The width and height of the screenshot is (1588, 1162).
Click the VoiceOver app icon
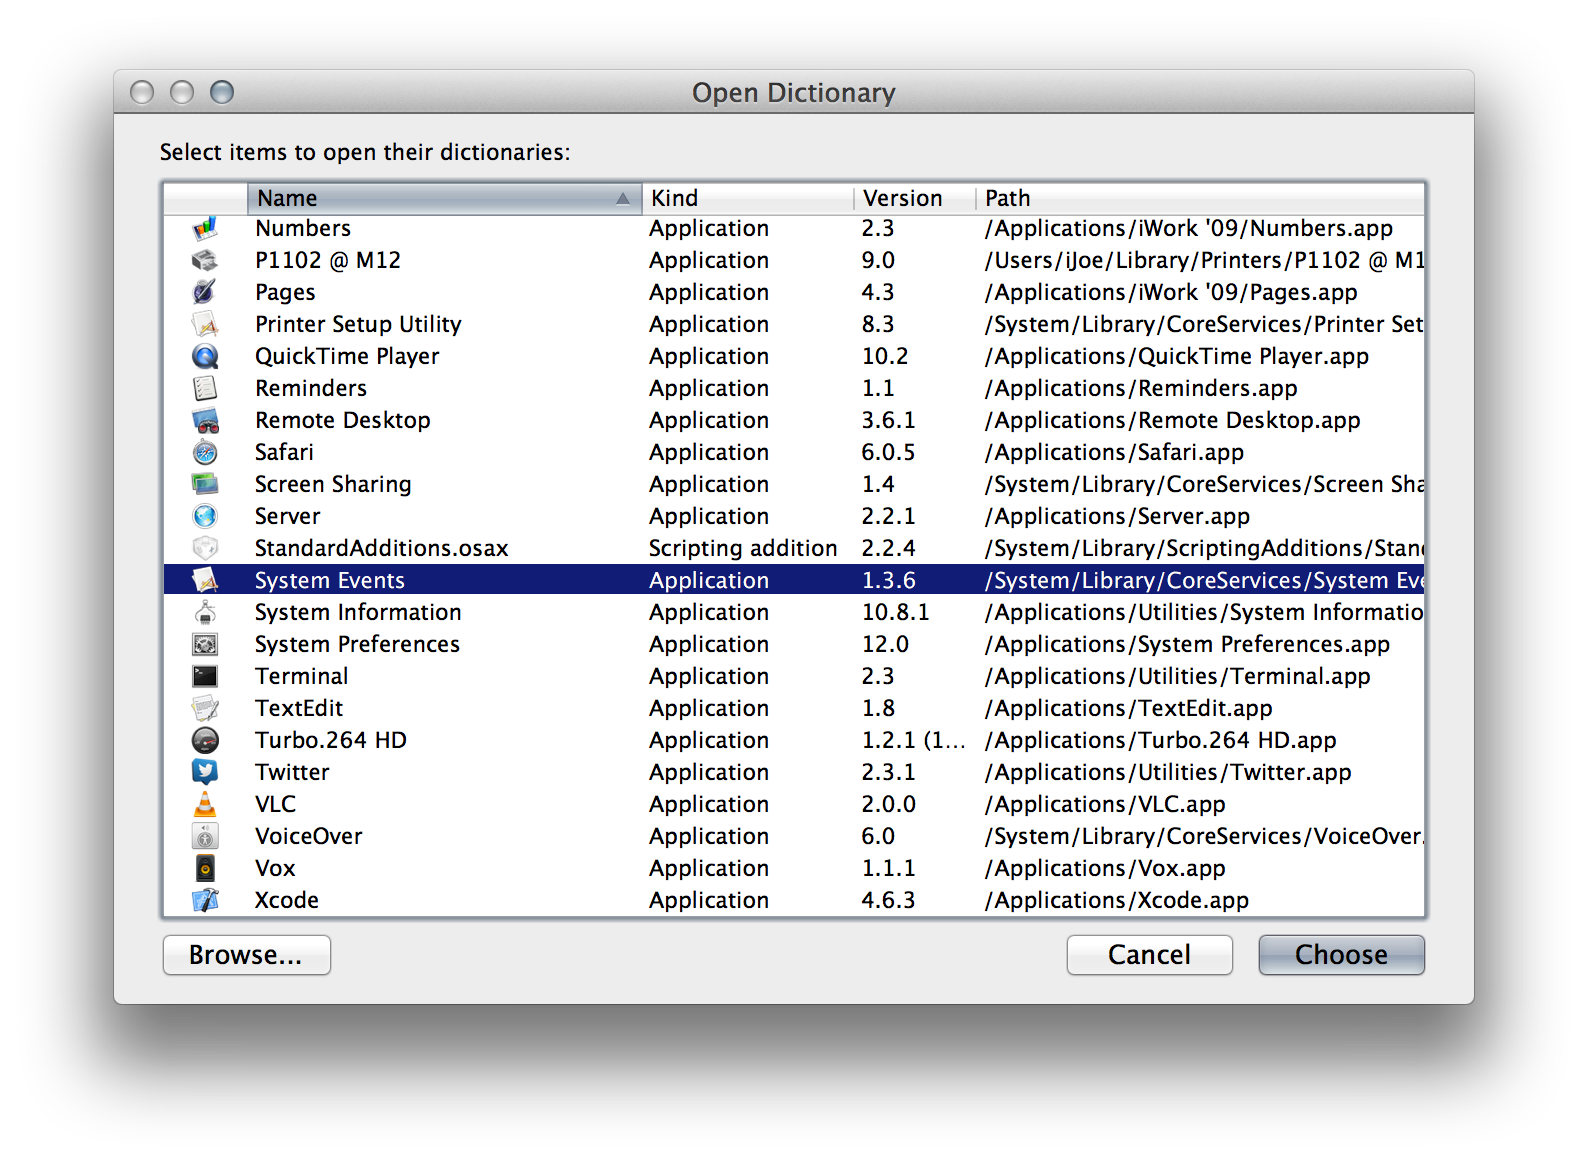(205, 836)
